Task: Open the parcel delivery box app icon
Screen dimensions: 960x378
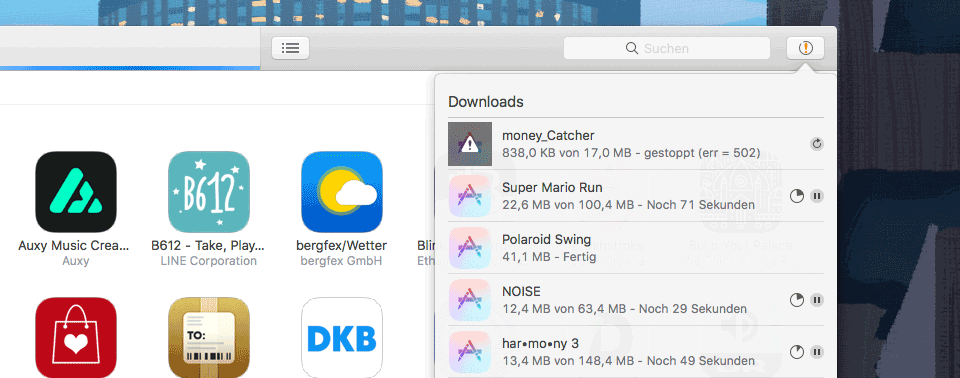Action: pyautogui.click(x=209, y=338)
